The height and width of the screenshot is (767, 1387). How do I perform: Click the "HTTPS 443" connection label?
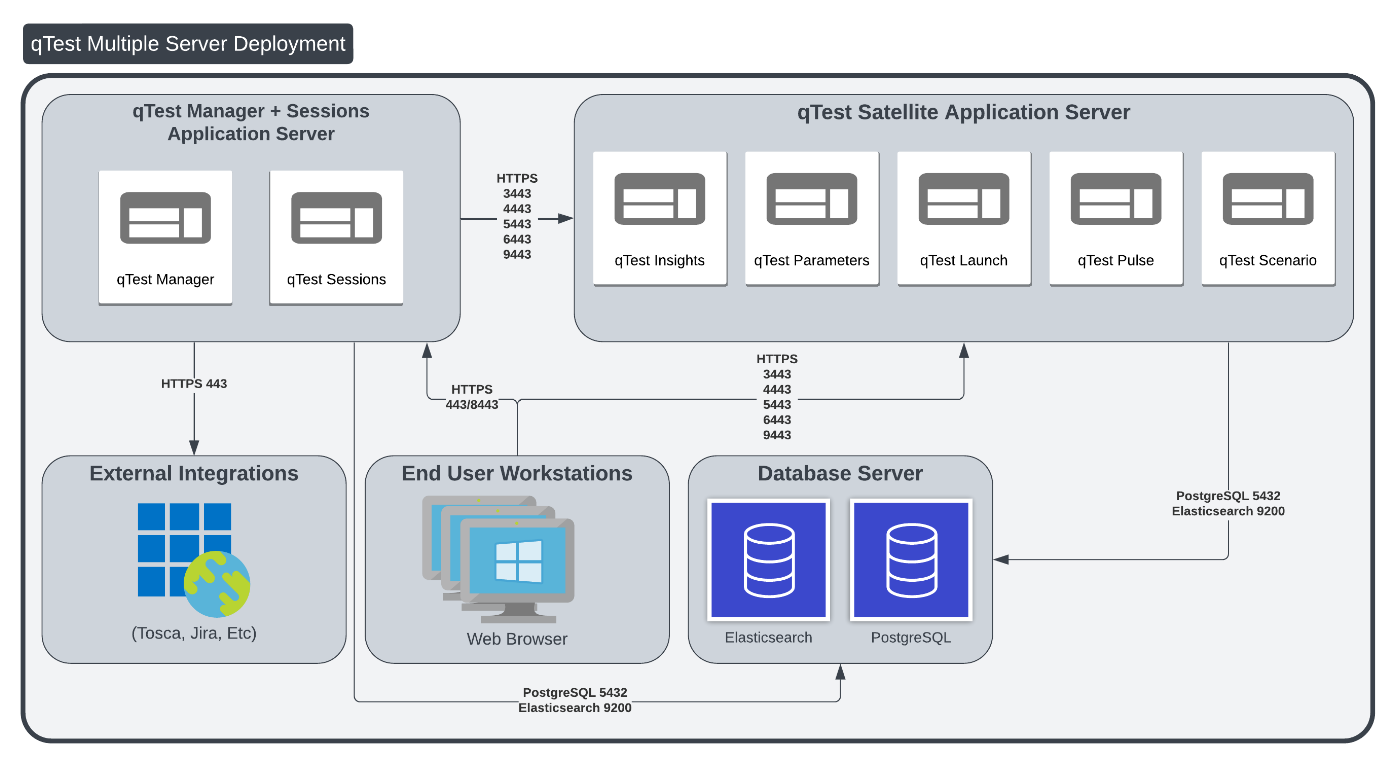pyautogui.click(x=194, y=383)
